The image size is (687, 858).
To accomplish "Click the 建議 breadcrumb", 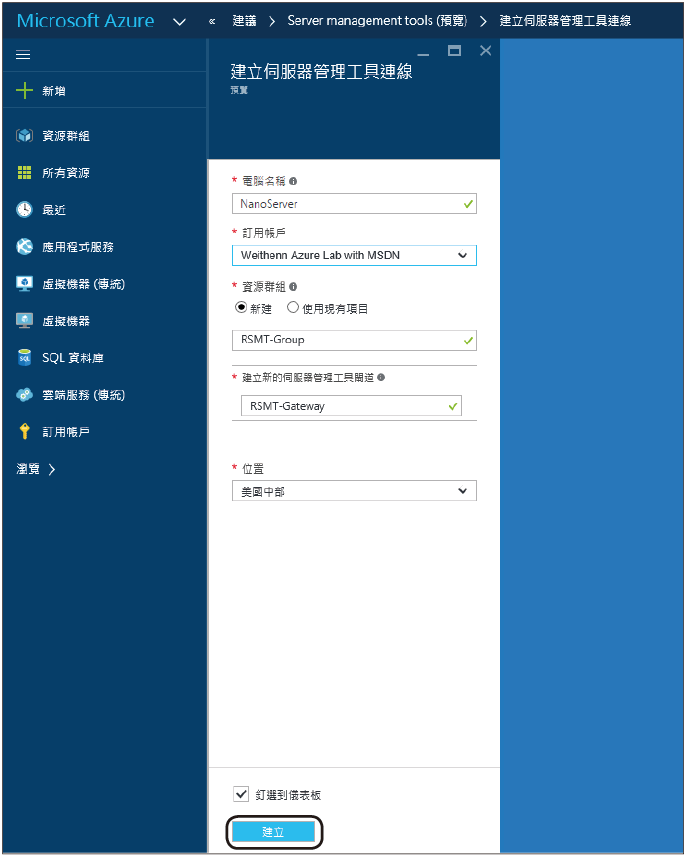I will pos(244,21).
